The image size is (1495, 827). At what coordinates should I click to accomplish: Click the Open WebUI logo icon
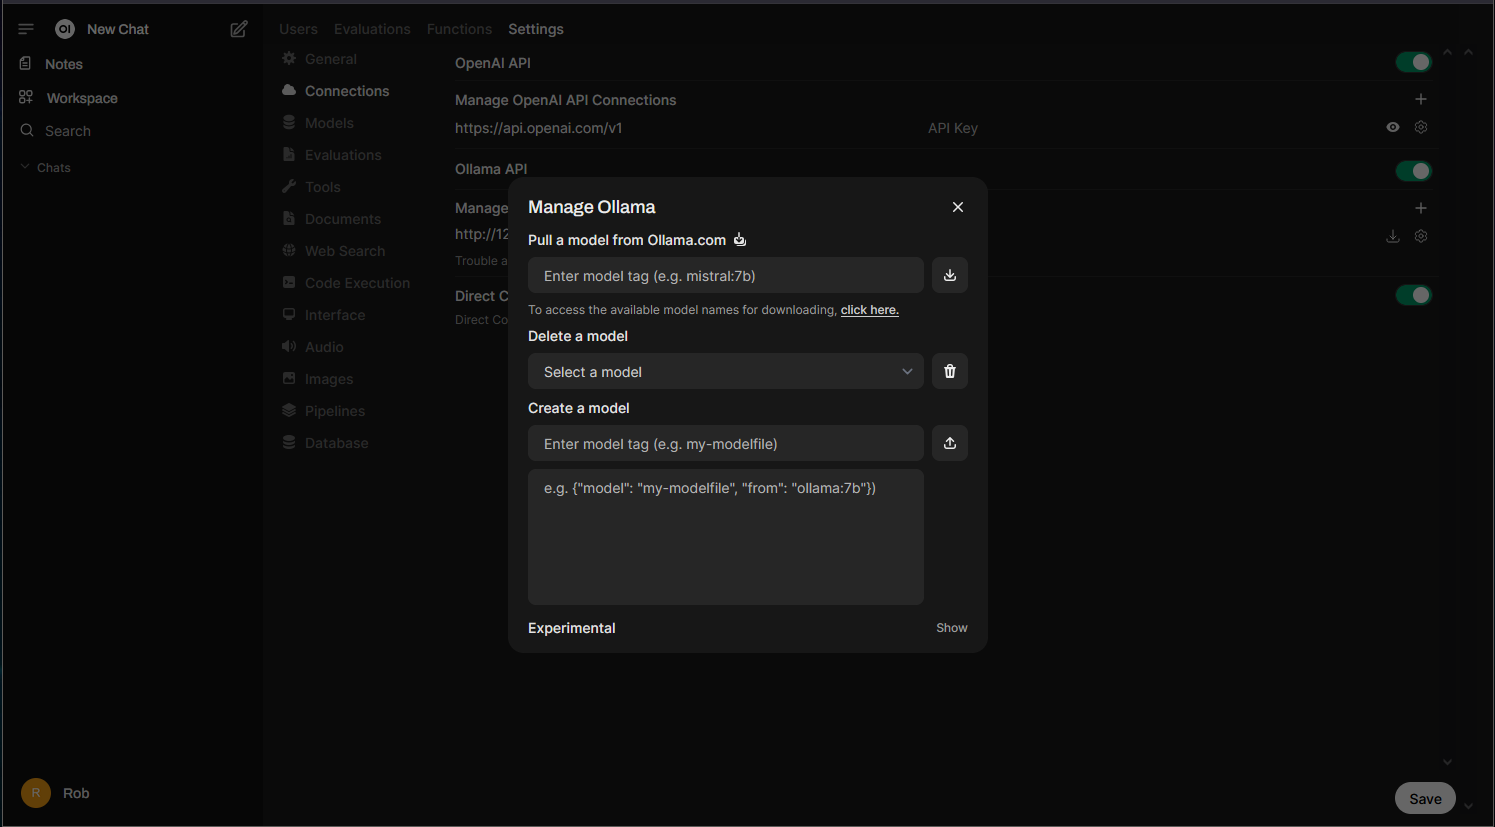65,29
